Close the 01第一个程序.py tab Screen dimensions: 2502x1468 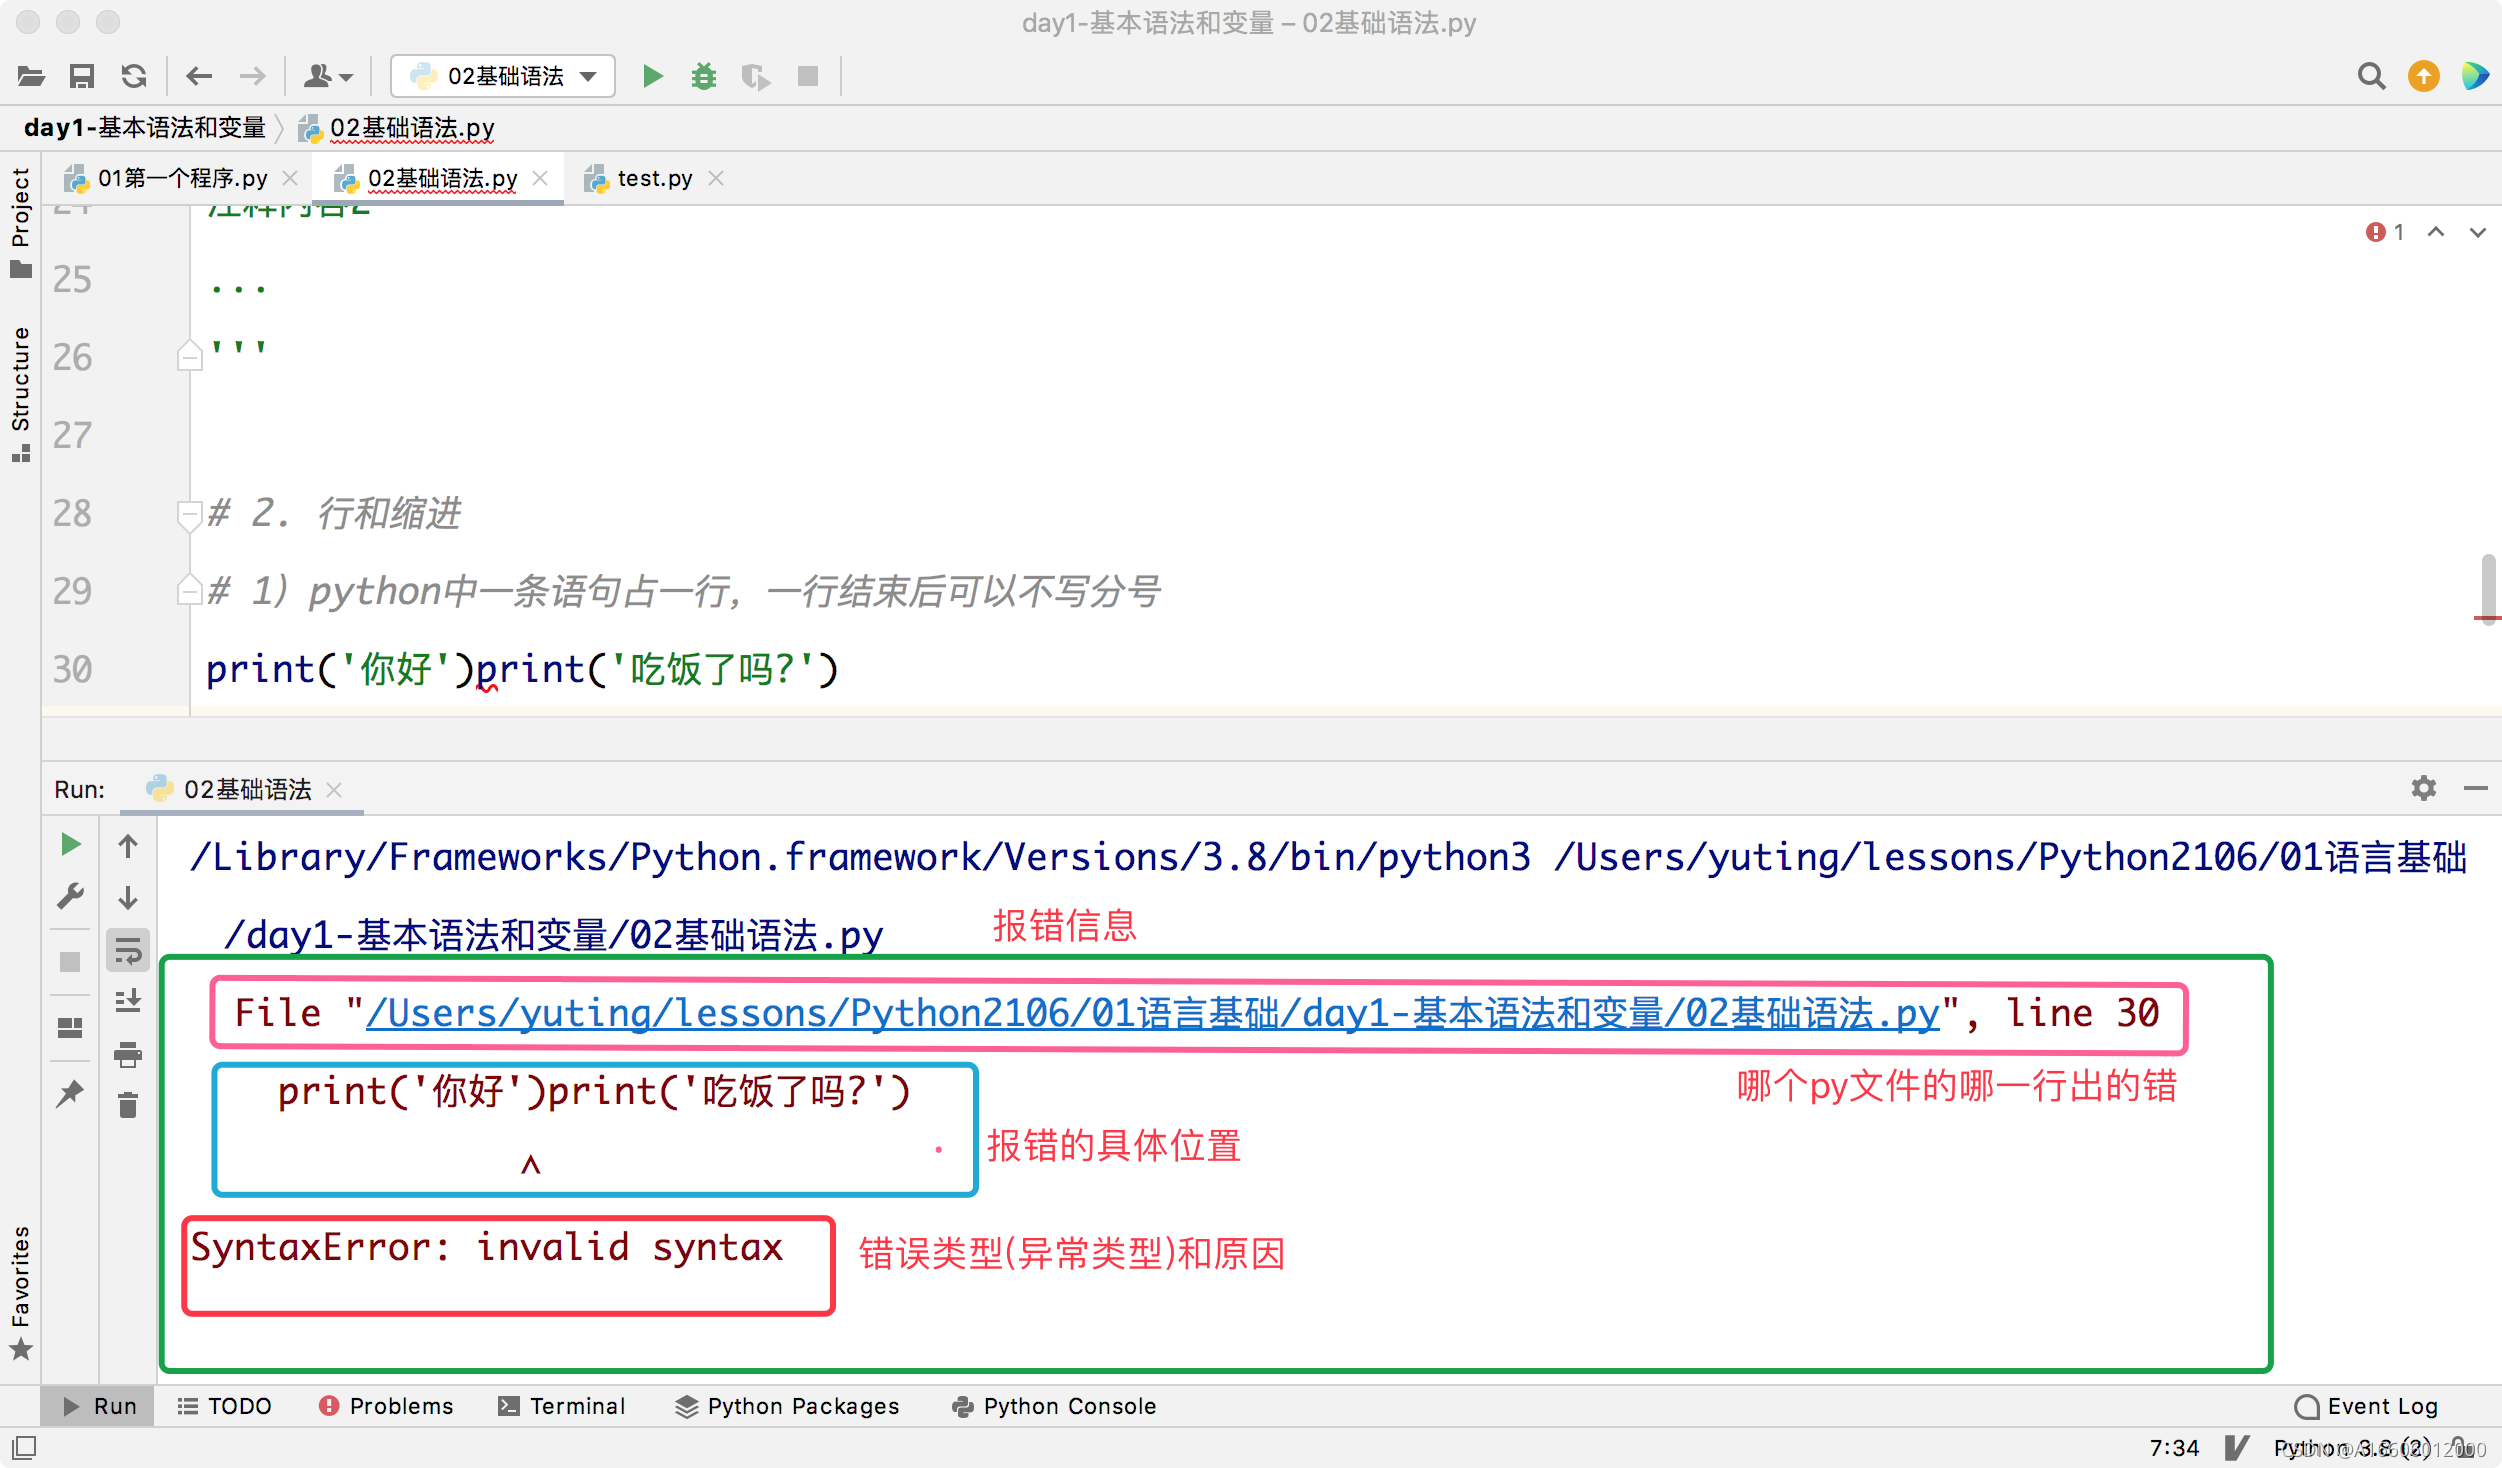point(291,178)
